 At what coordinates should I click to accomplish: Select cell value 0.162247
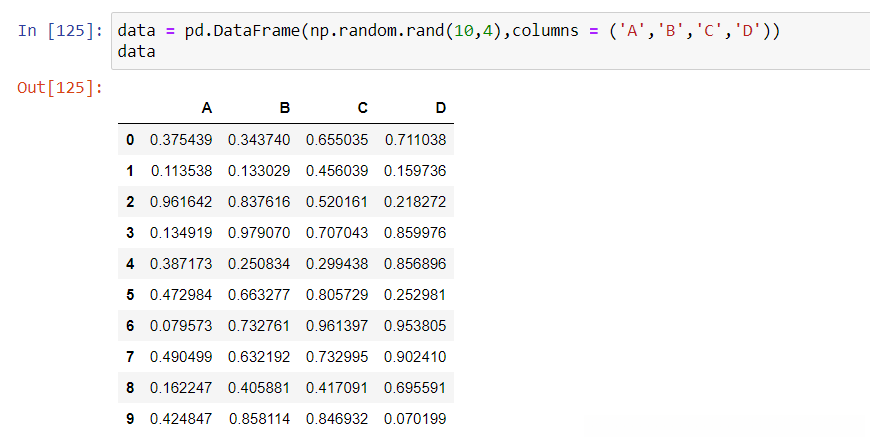pyautogui.click(x=181, y=388)
